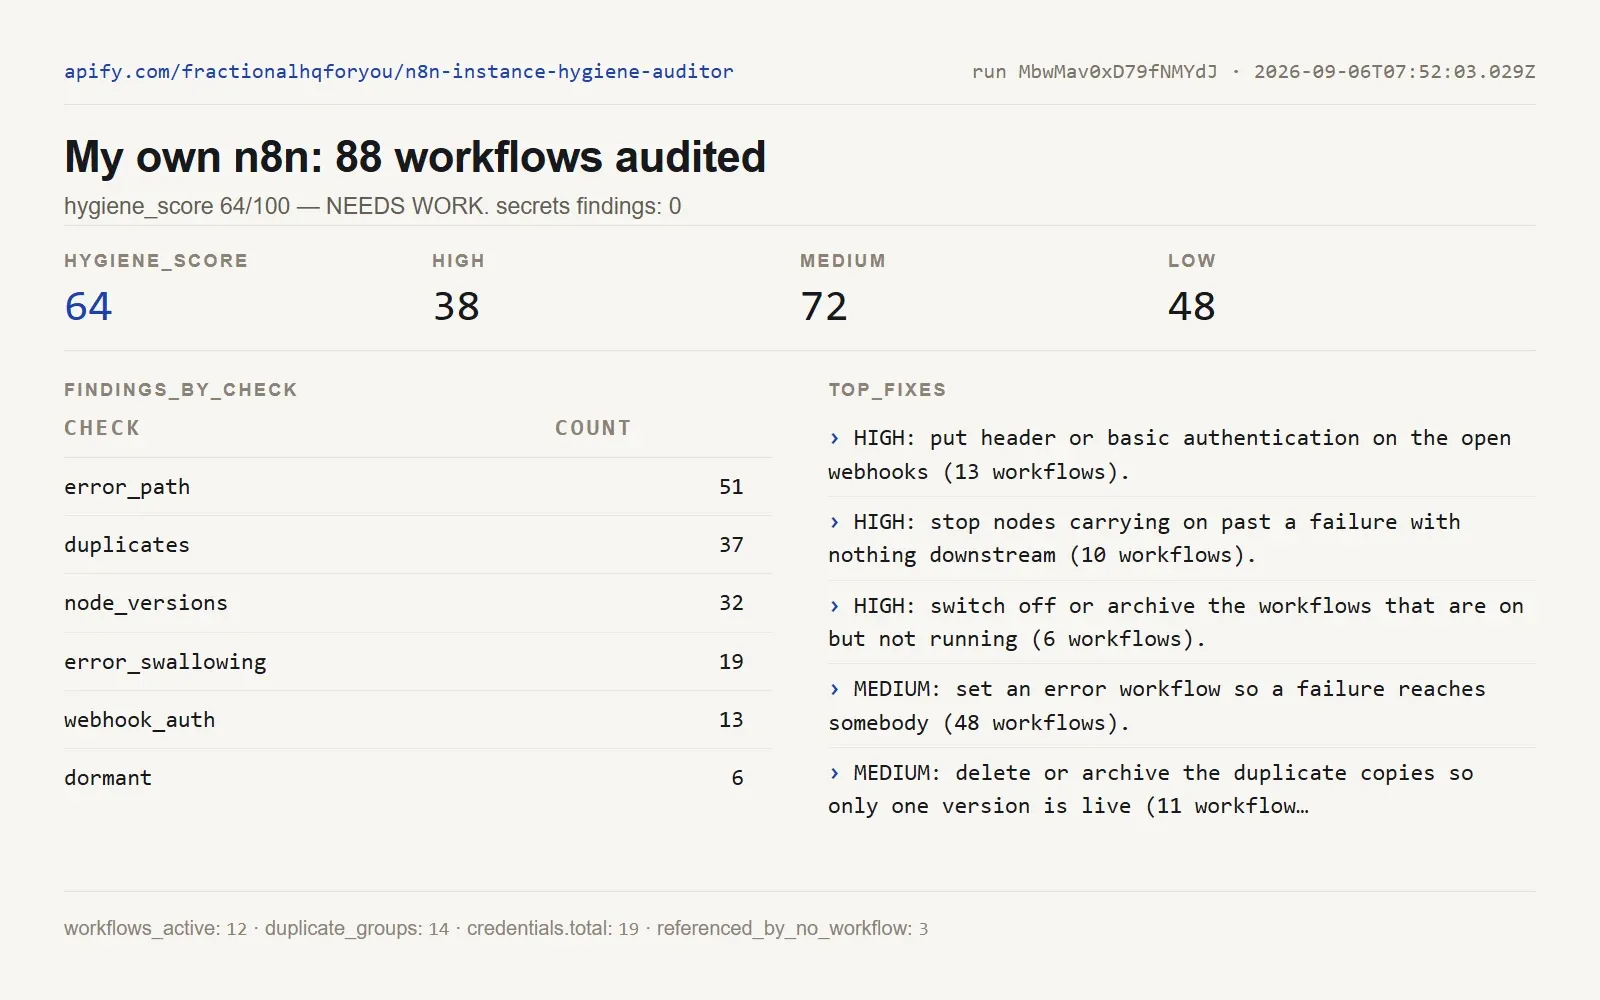Click the LOW label

tap(1192, 261)
